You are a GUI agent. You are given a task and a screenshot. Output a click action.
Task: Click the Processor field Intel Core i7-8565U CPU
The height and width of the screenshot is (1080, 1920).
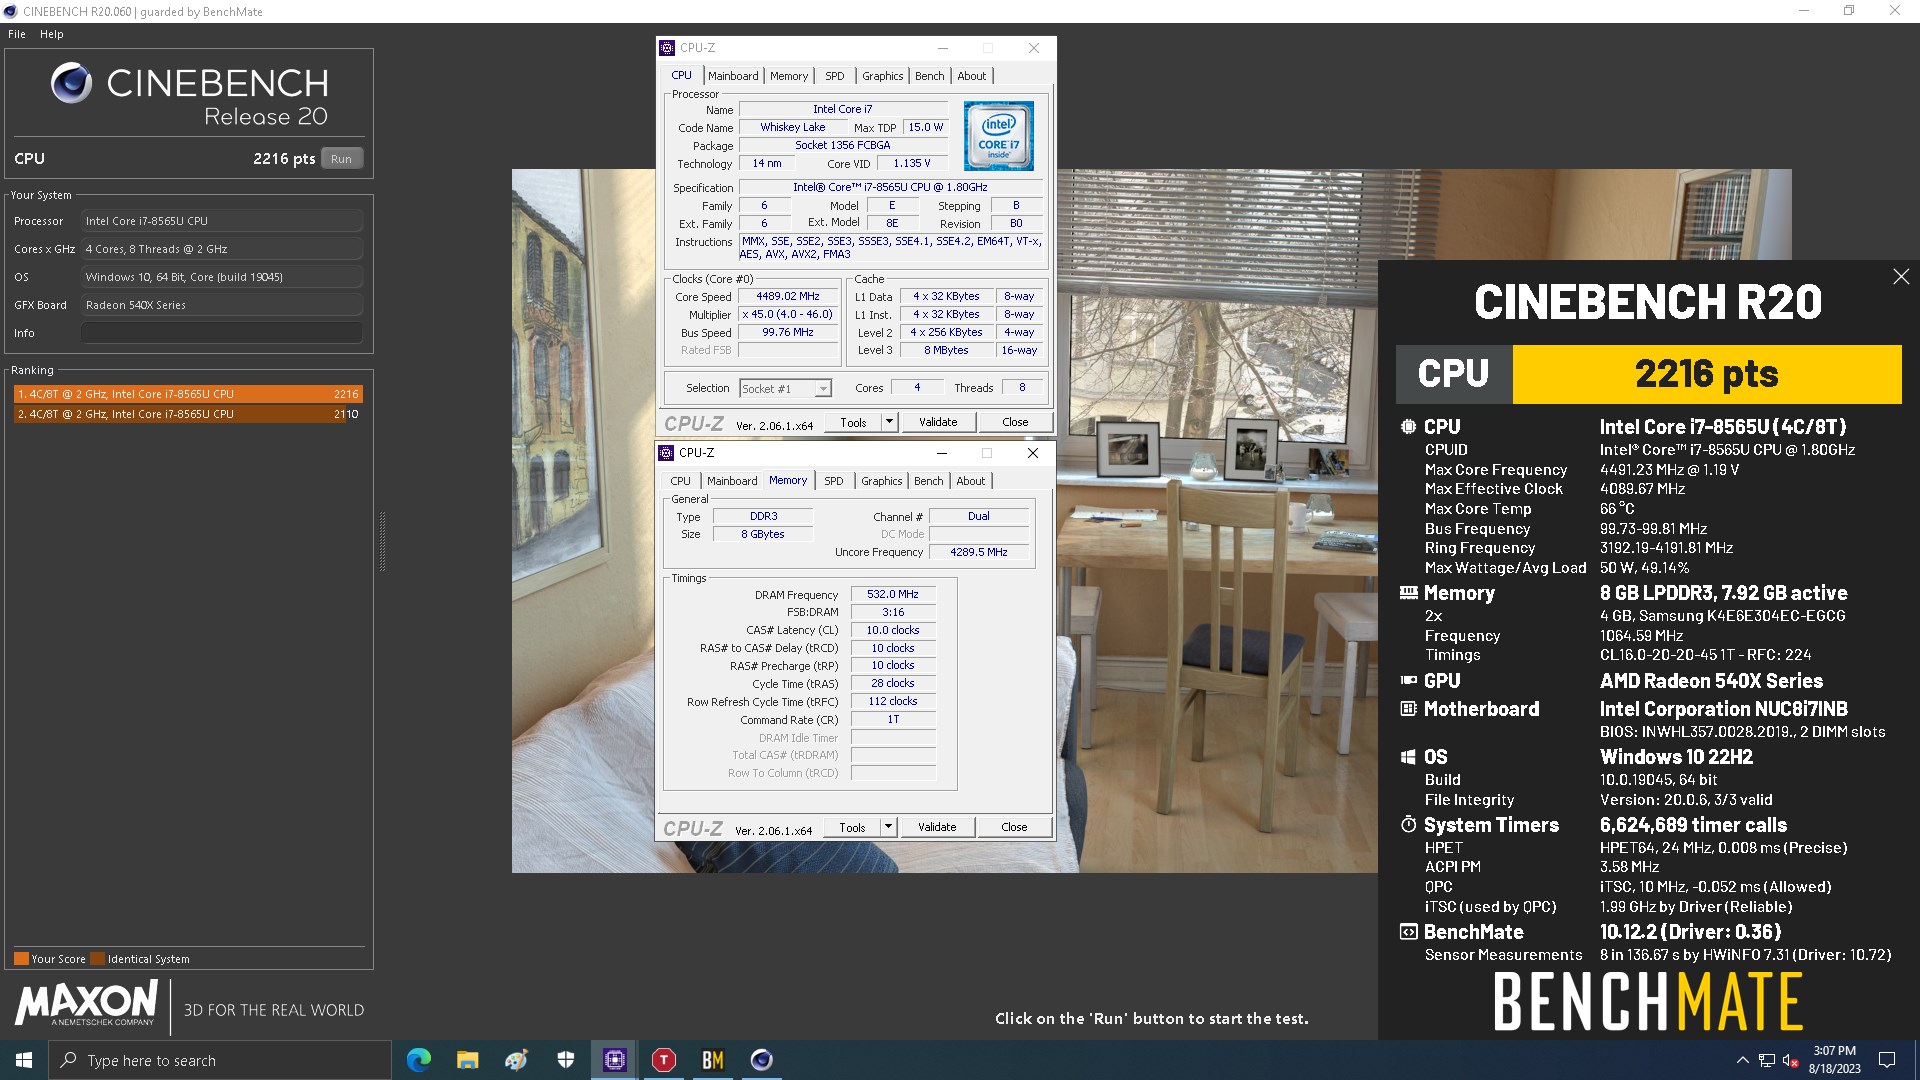[222, 221]
